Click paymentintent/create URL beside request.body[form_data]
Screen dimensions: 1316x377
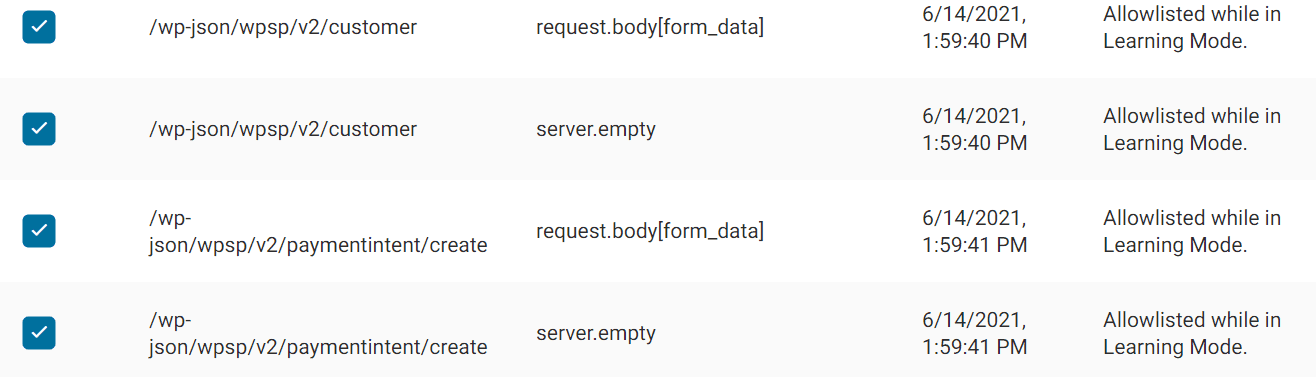pyautogui.click(x=318, y=231)
